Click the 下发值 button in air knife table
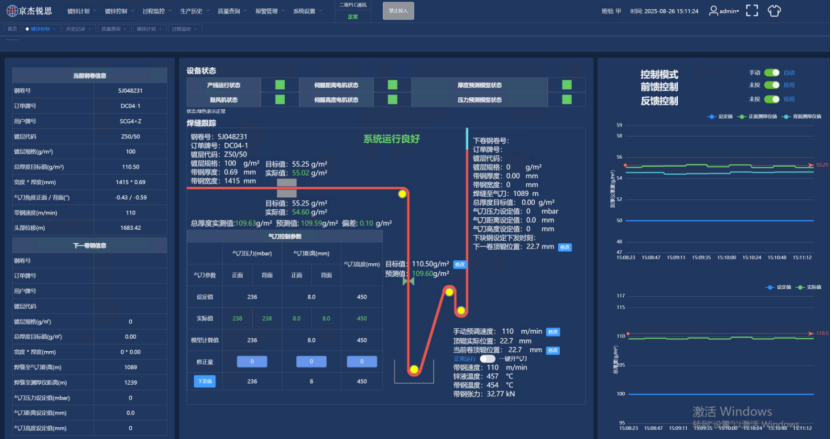This screenshot has height=439, width=831. [x=203, y=381]
